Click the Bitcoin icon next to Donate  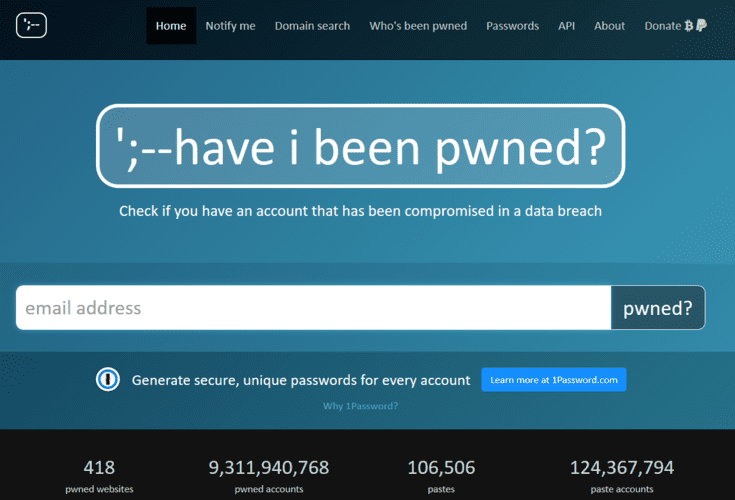689,26
